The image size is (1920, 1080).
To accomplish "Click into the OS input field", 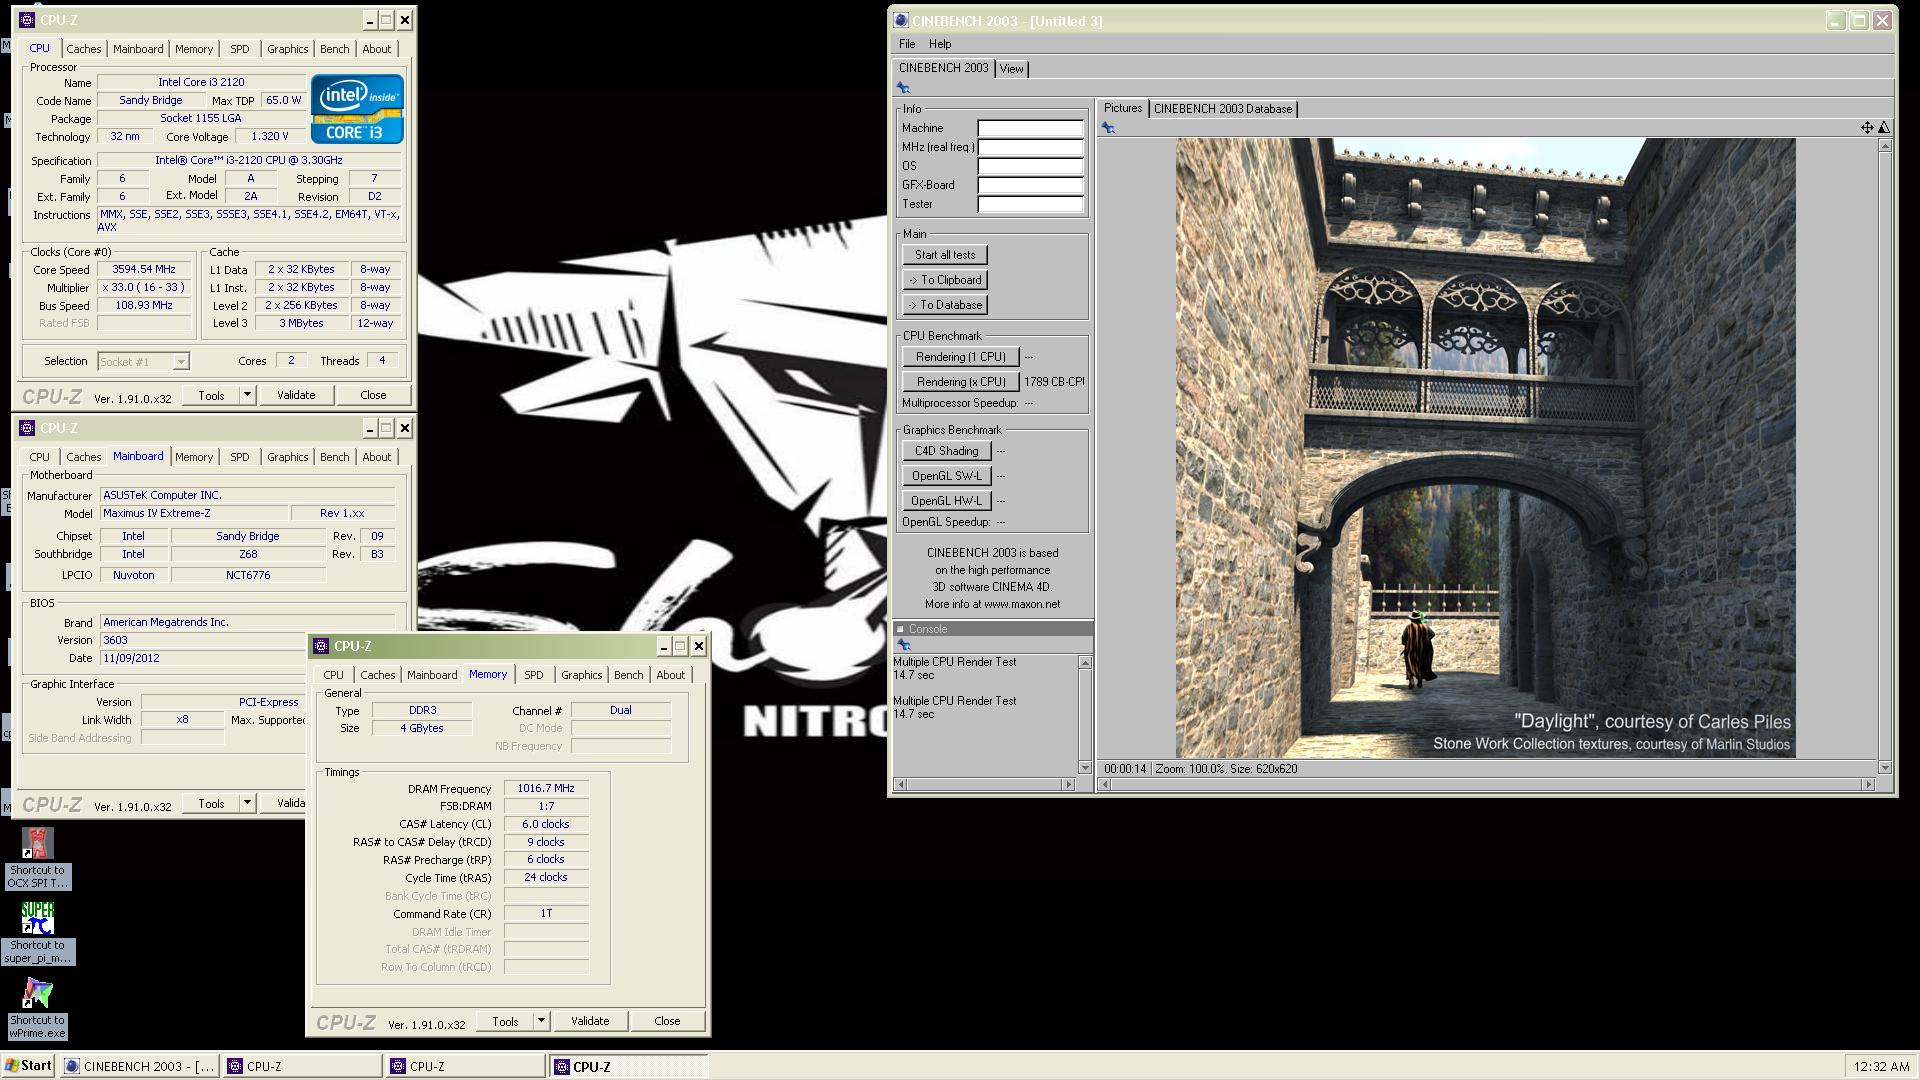I will coord(1030,166).
